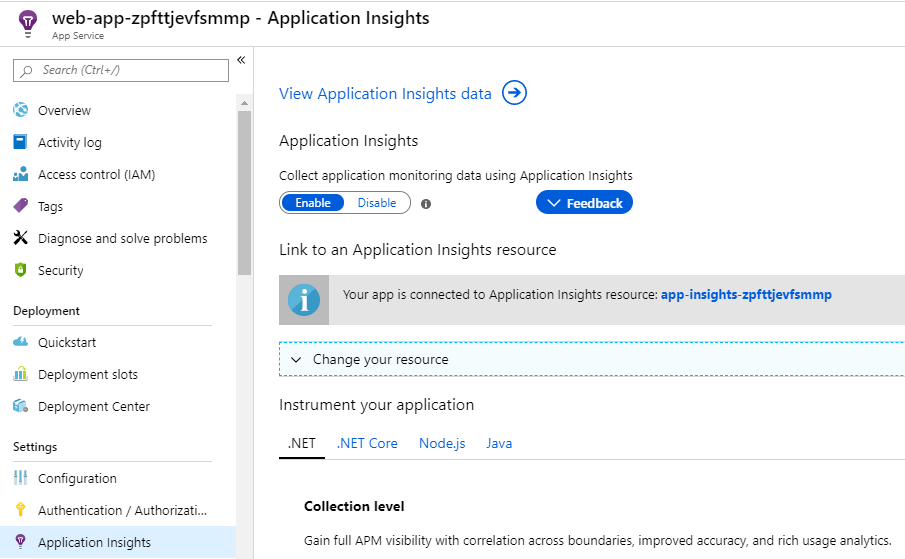Screen dimensions: 905x559
Task: Select the Enable toggle option
Action: 313,203
